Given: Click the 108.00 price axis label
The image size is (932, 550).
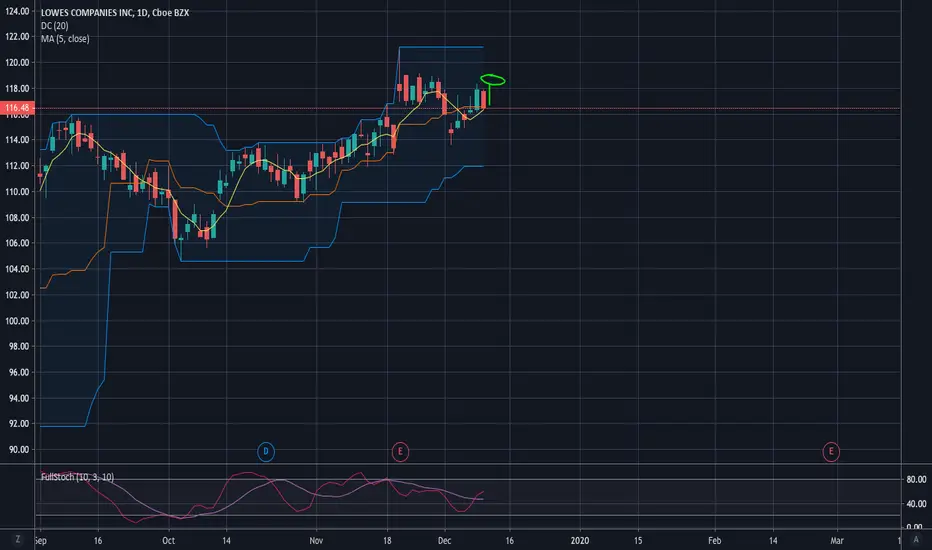Looking at the screenshot, I should coord(17,218).
